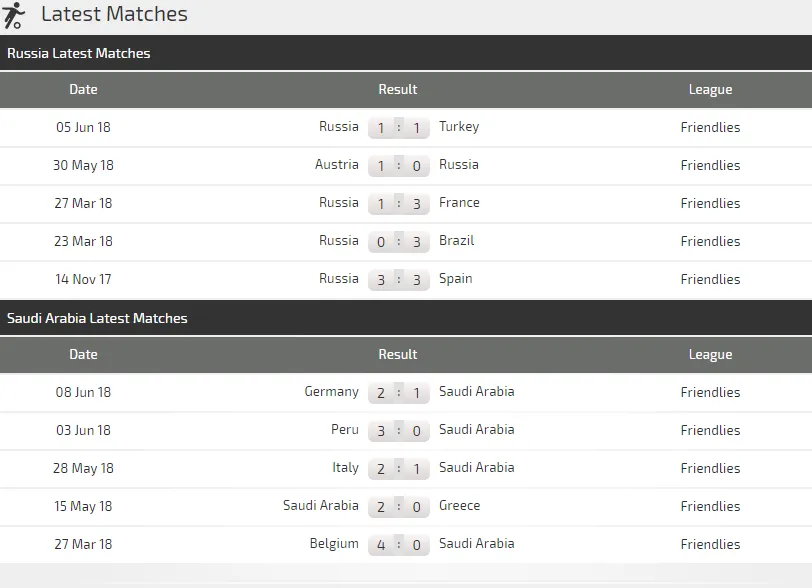The image size is (812, 588).
Task: Open the Austria vs Russia 1:0 score
Action: click(398, 166)
